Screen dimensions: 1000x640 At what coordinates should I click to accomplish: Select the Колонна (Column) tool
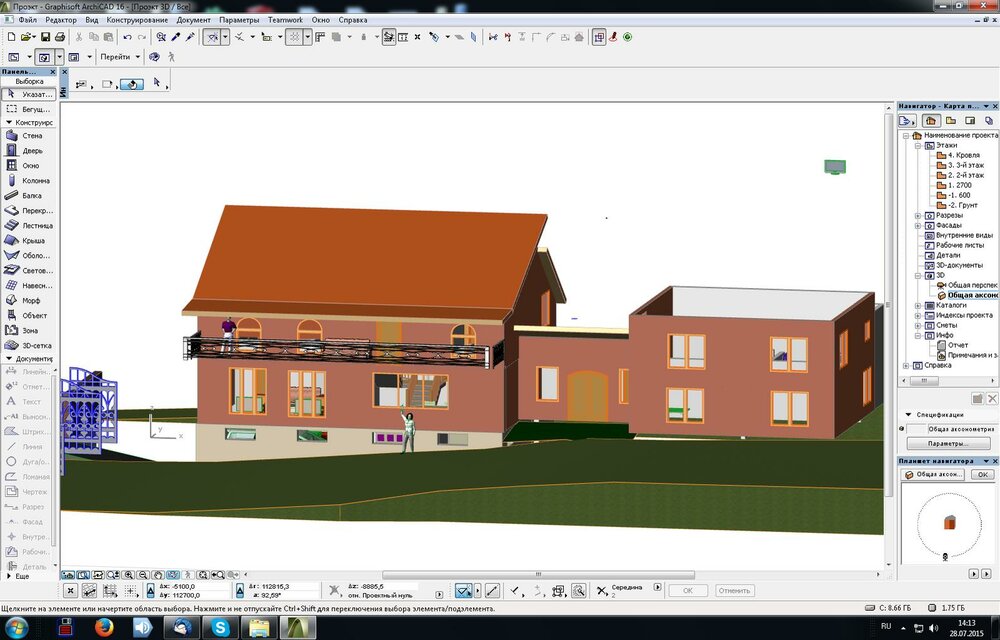[x=30, y=181]
